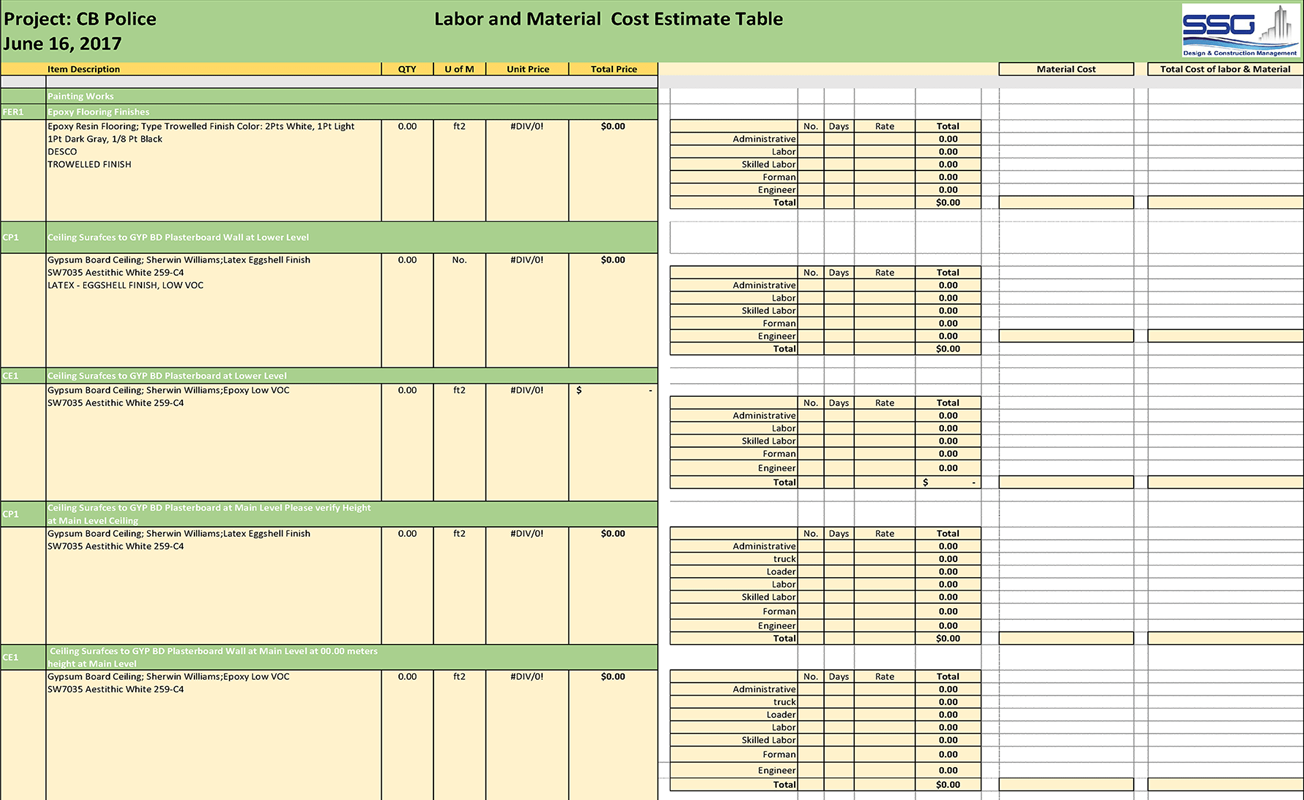This screenshot has height=800, width=1304.
Task: Select 'Administrative' in the Epoxy Flooring labor table
Action: [734, 139]
